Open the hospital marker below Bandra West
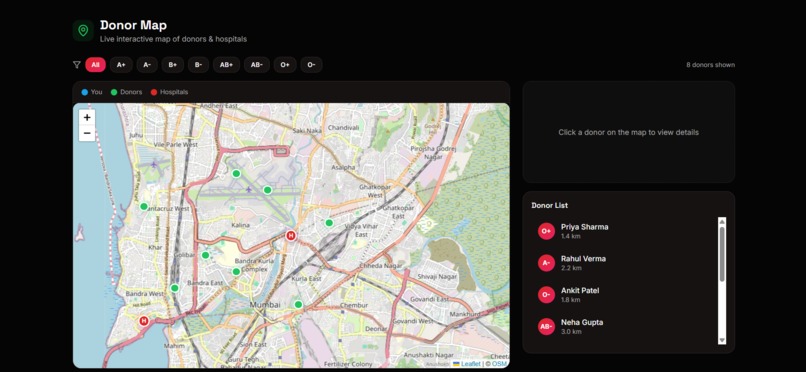The height and width of the screenshot is (372, 806). [144, 321]
